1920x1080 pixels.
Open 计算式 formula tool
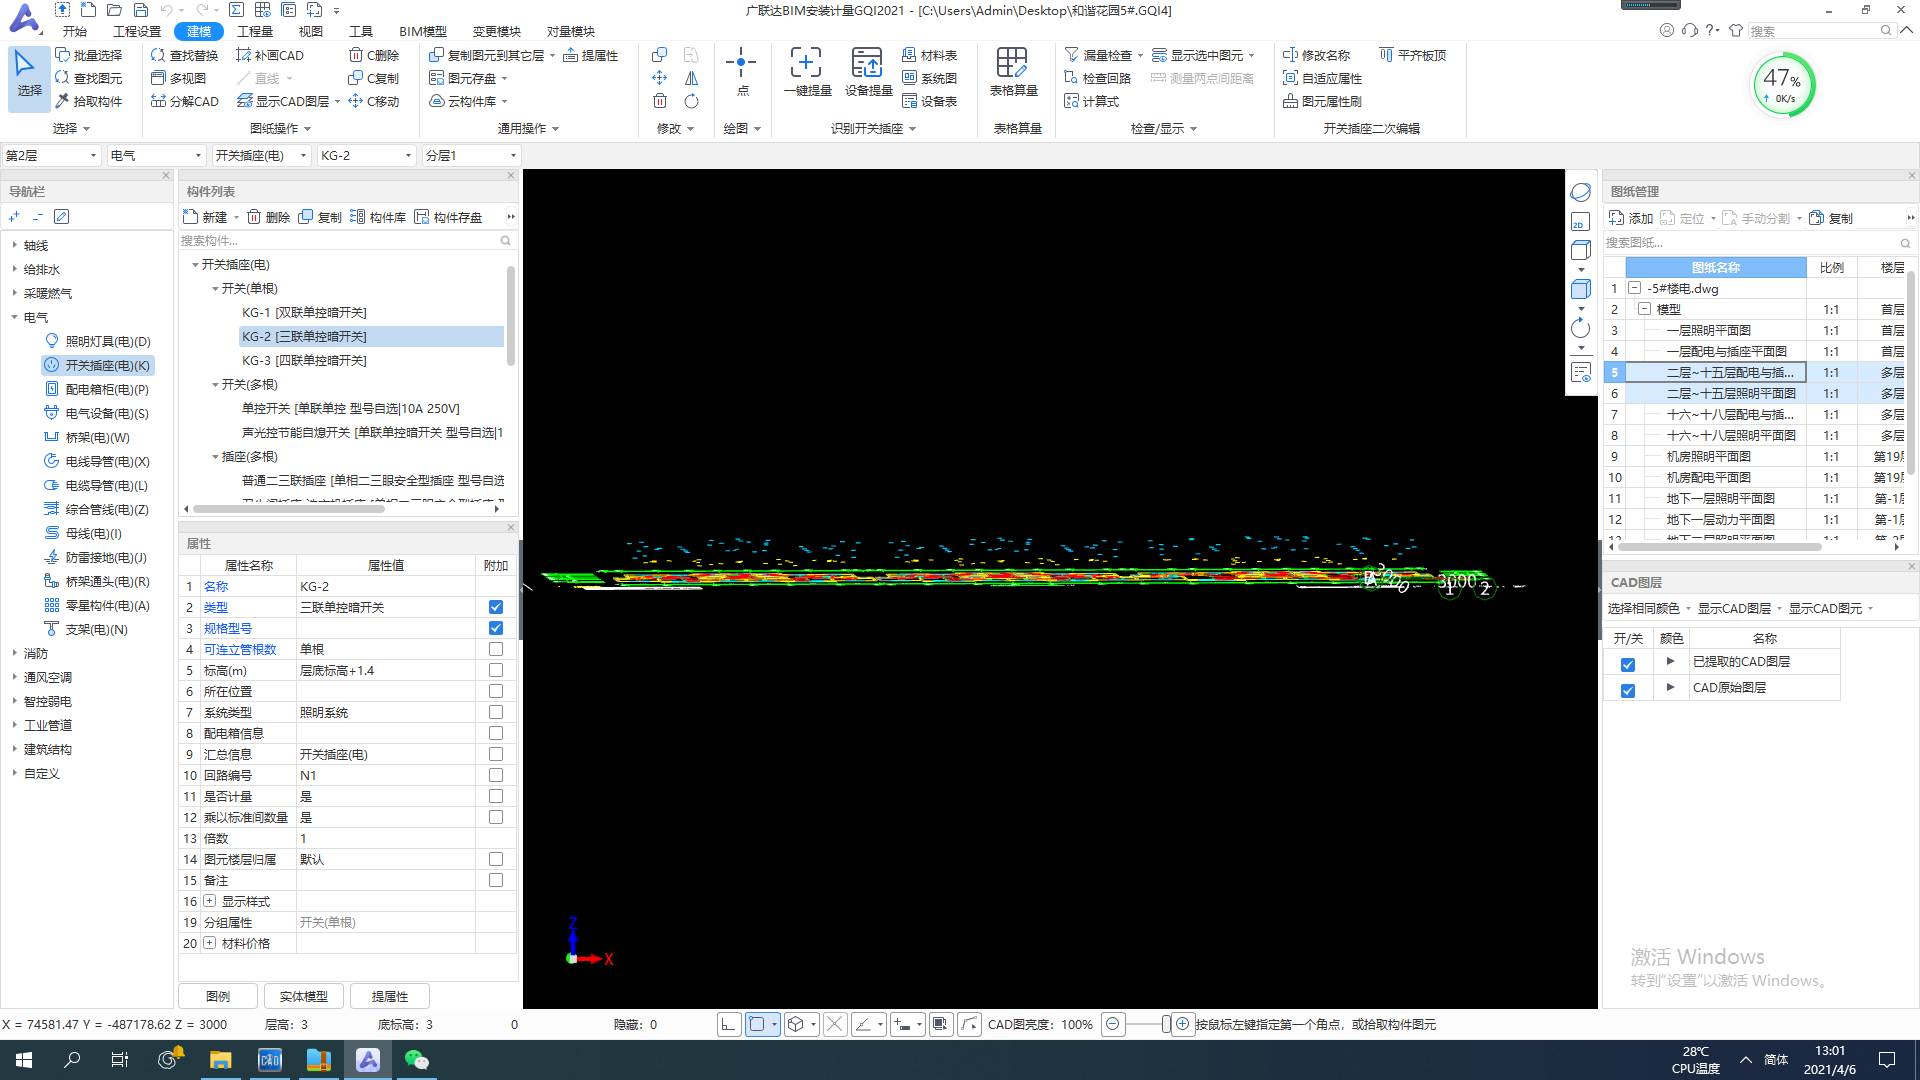pyautogui.click(x=1092, y=101)
